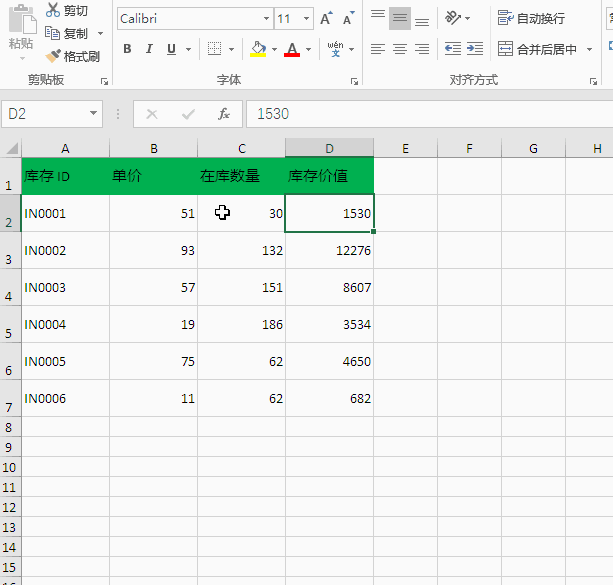Click the formula bar showing 1530

pyautogui.click(x=429, y=114)
